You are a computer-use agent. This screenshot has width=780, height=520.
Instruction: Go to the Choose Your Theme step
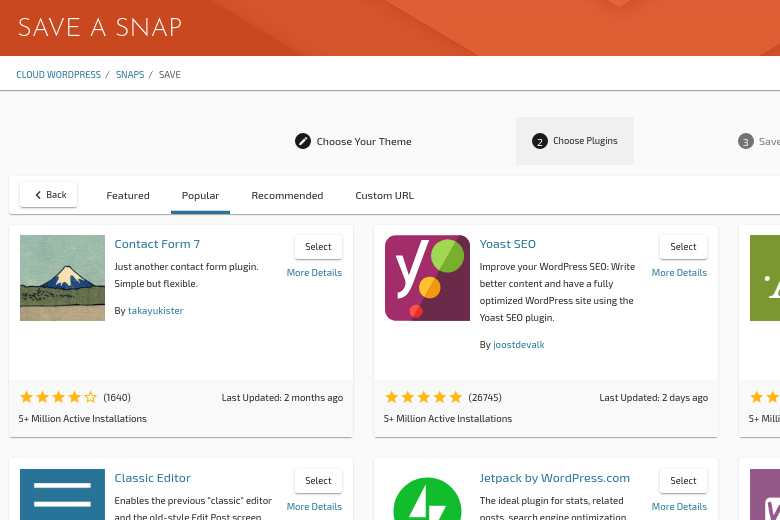click(x=364, y=141)
